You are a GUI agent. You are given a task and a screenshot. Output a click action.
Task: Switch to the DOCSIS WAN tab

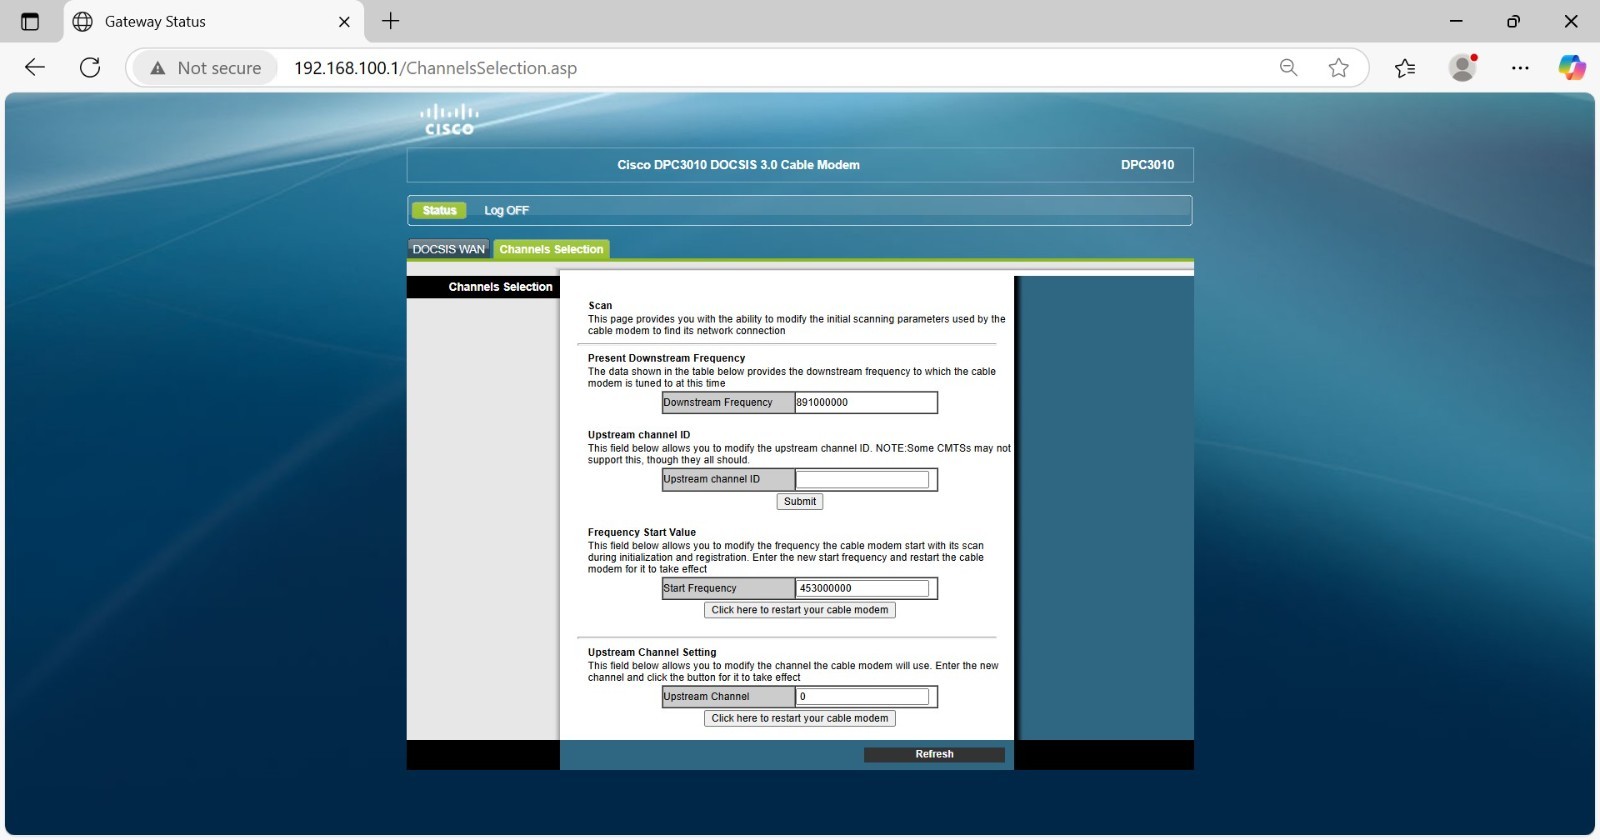click(448, 249)
